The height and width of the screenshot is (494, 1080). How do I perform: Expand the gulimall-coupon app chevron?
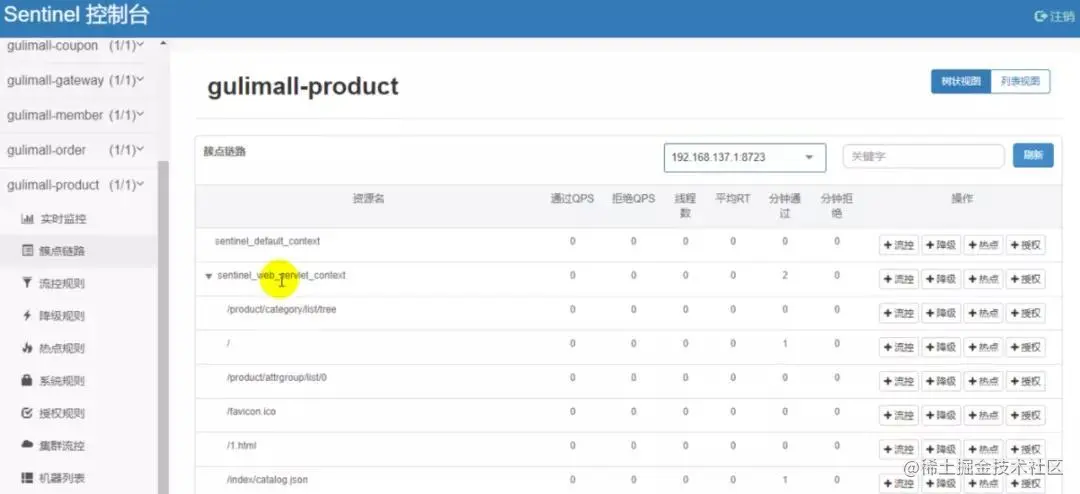(141, 45)
